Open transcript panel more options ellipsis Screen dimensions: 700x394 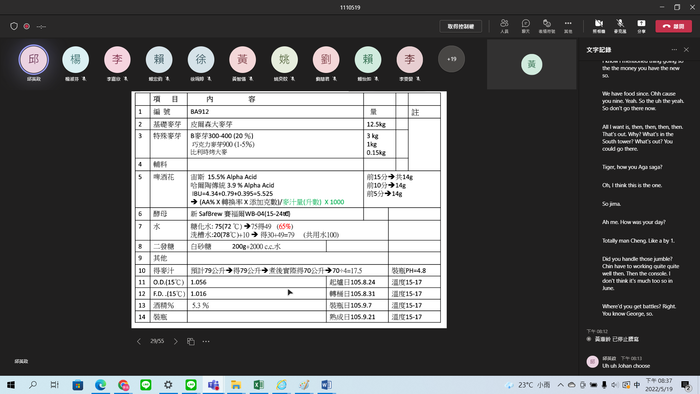pos(674,50)
